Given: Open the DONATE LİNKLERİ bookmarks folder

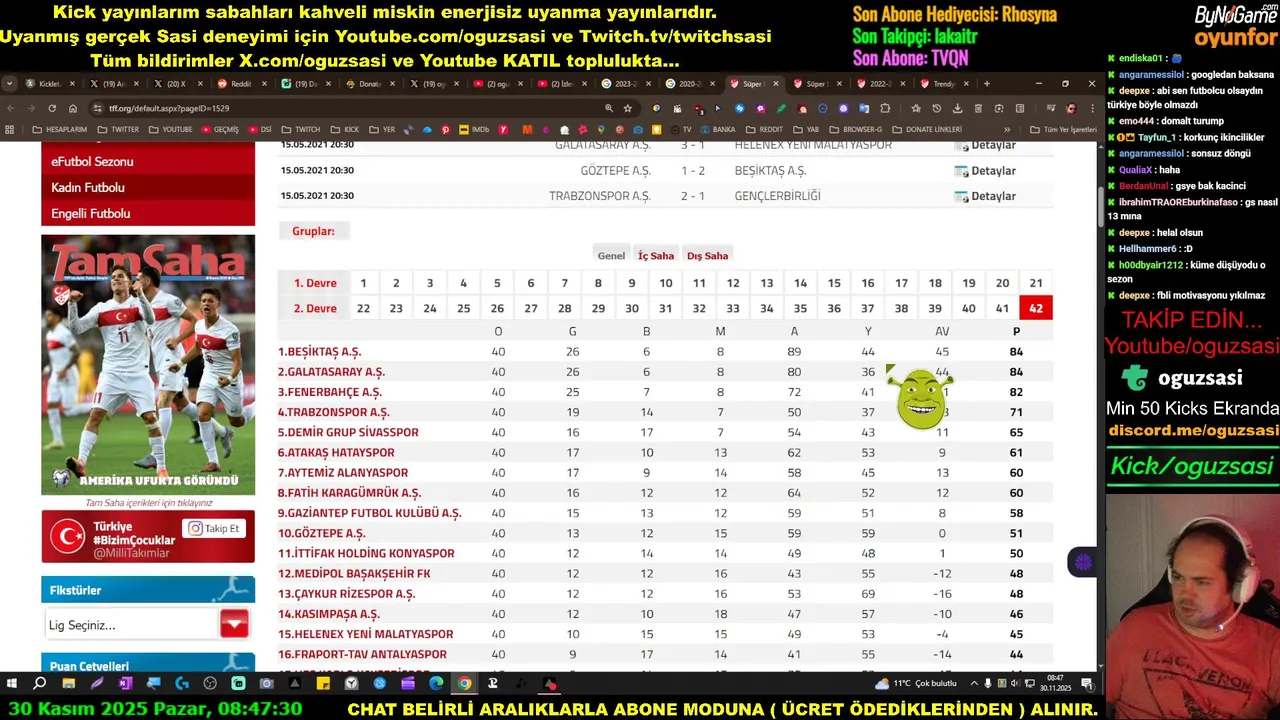Looking at the screenshot, I should (926, 130).
